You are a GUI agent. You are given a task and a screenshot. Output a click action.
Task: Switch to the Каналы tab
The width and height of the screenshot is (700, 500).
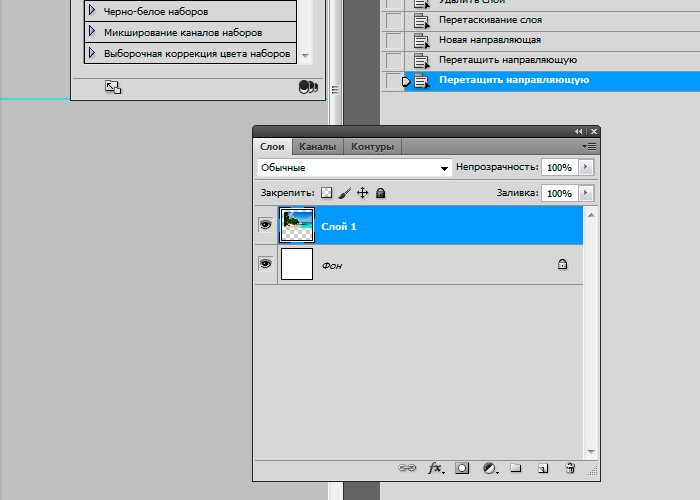click(317, 147)
